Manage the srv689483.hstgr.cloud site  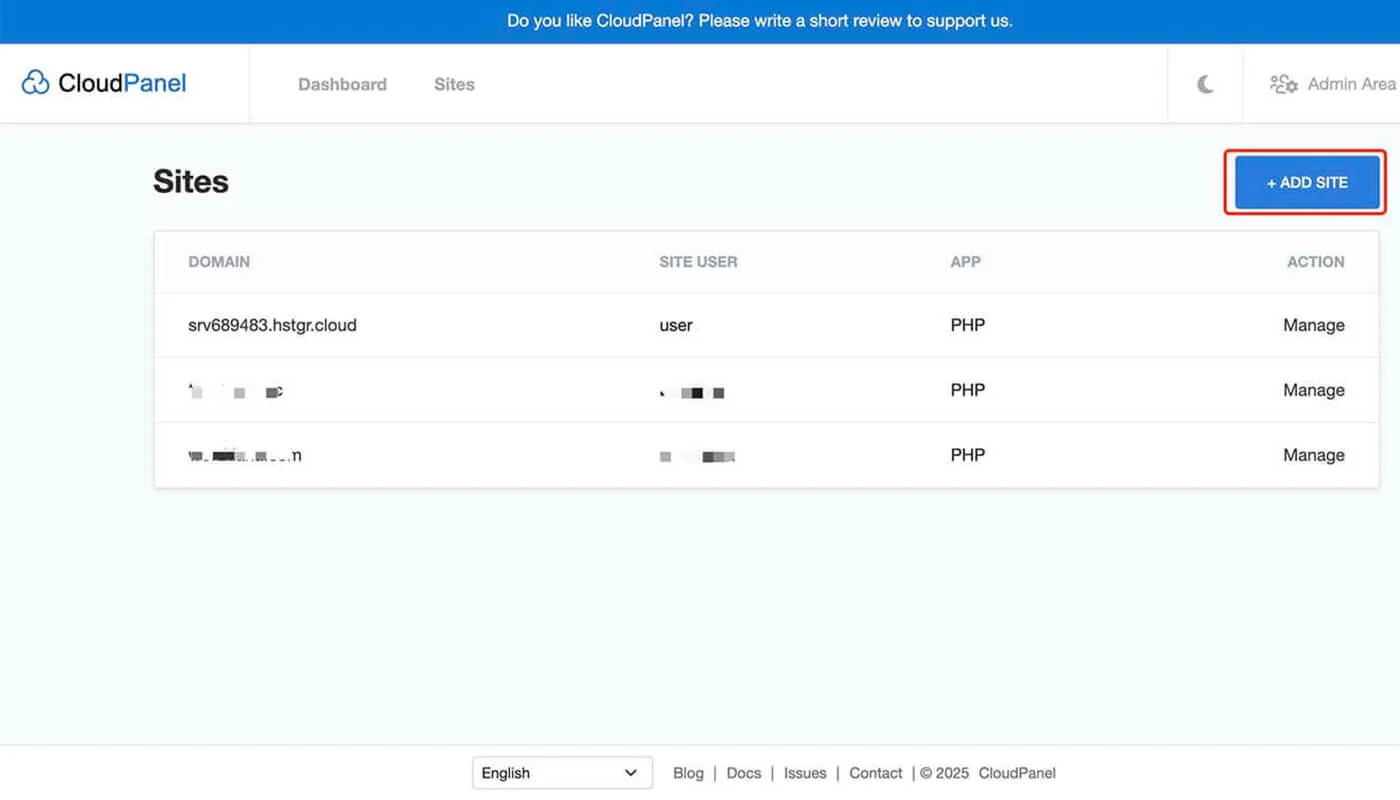(x=1314, y=325)
